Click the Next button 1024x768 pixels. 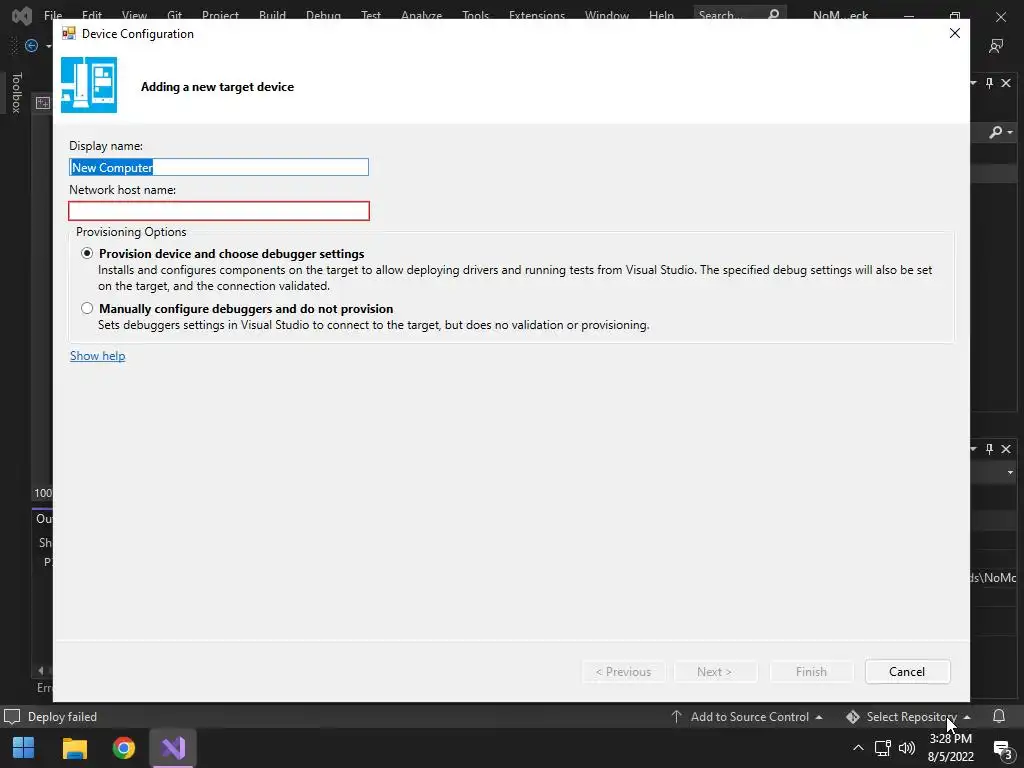click(x=714, y=671)
